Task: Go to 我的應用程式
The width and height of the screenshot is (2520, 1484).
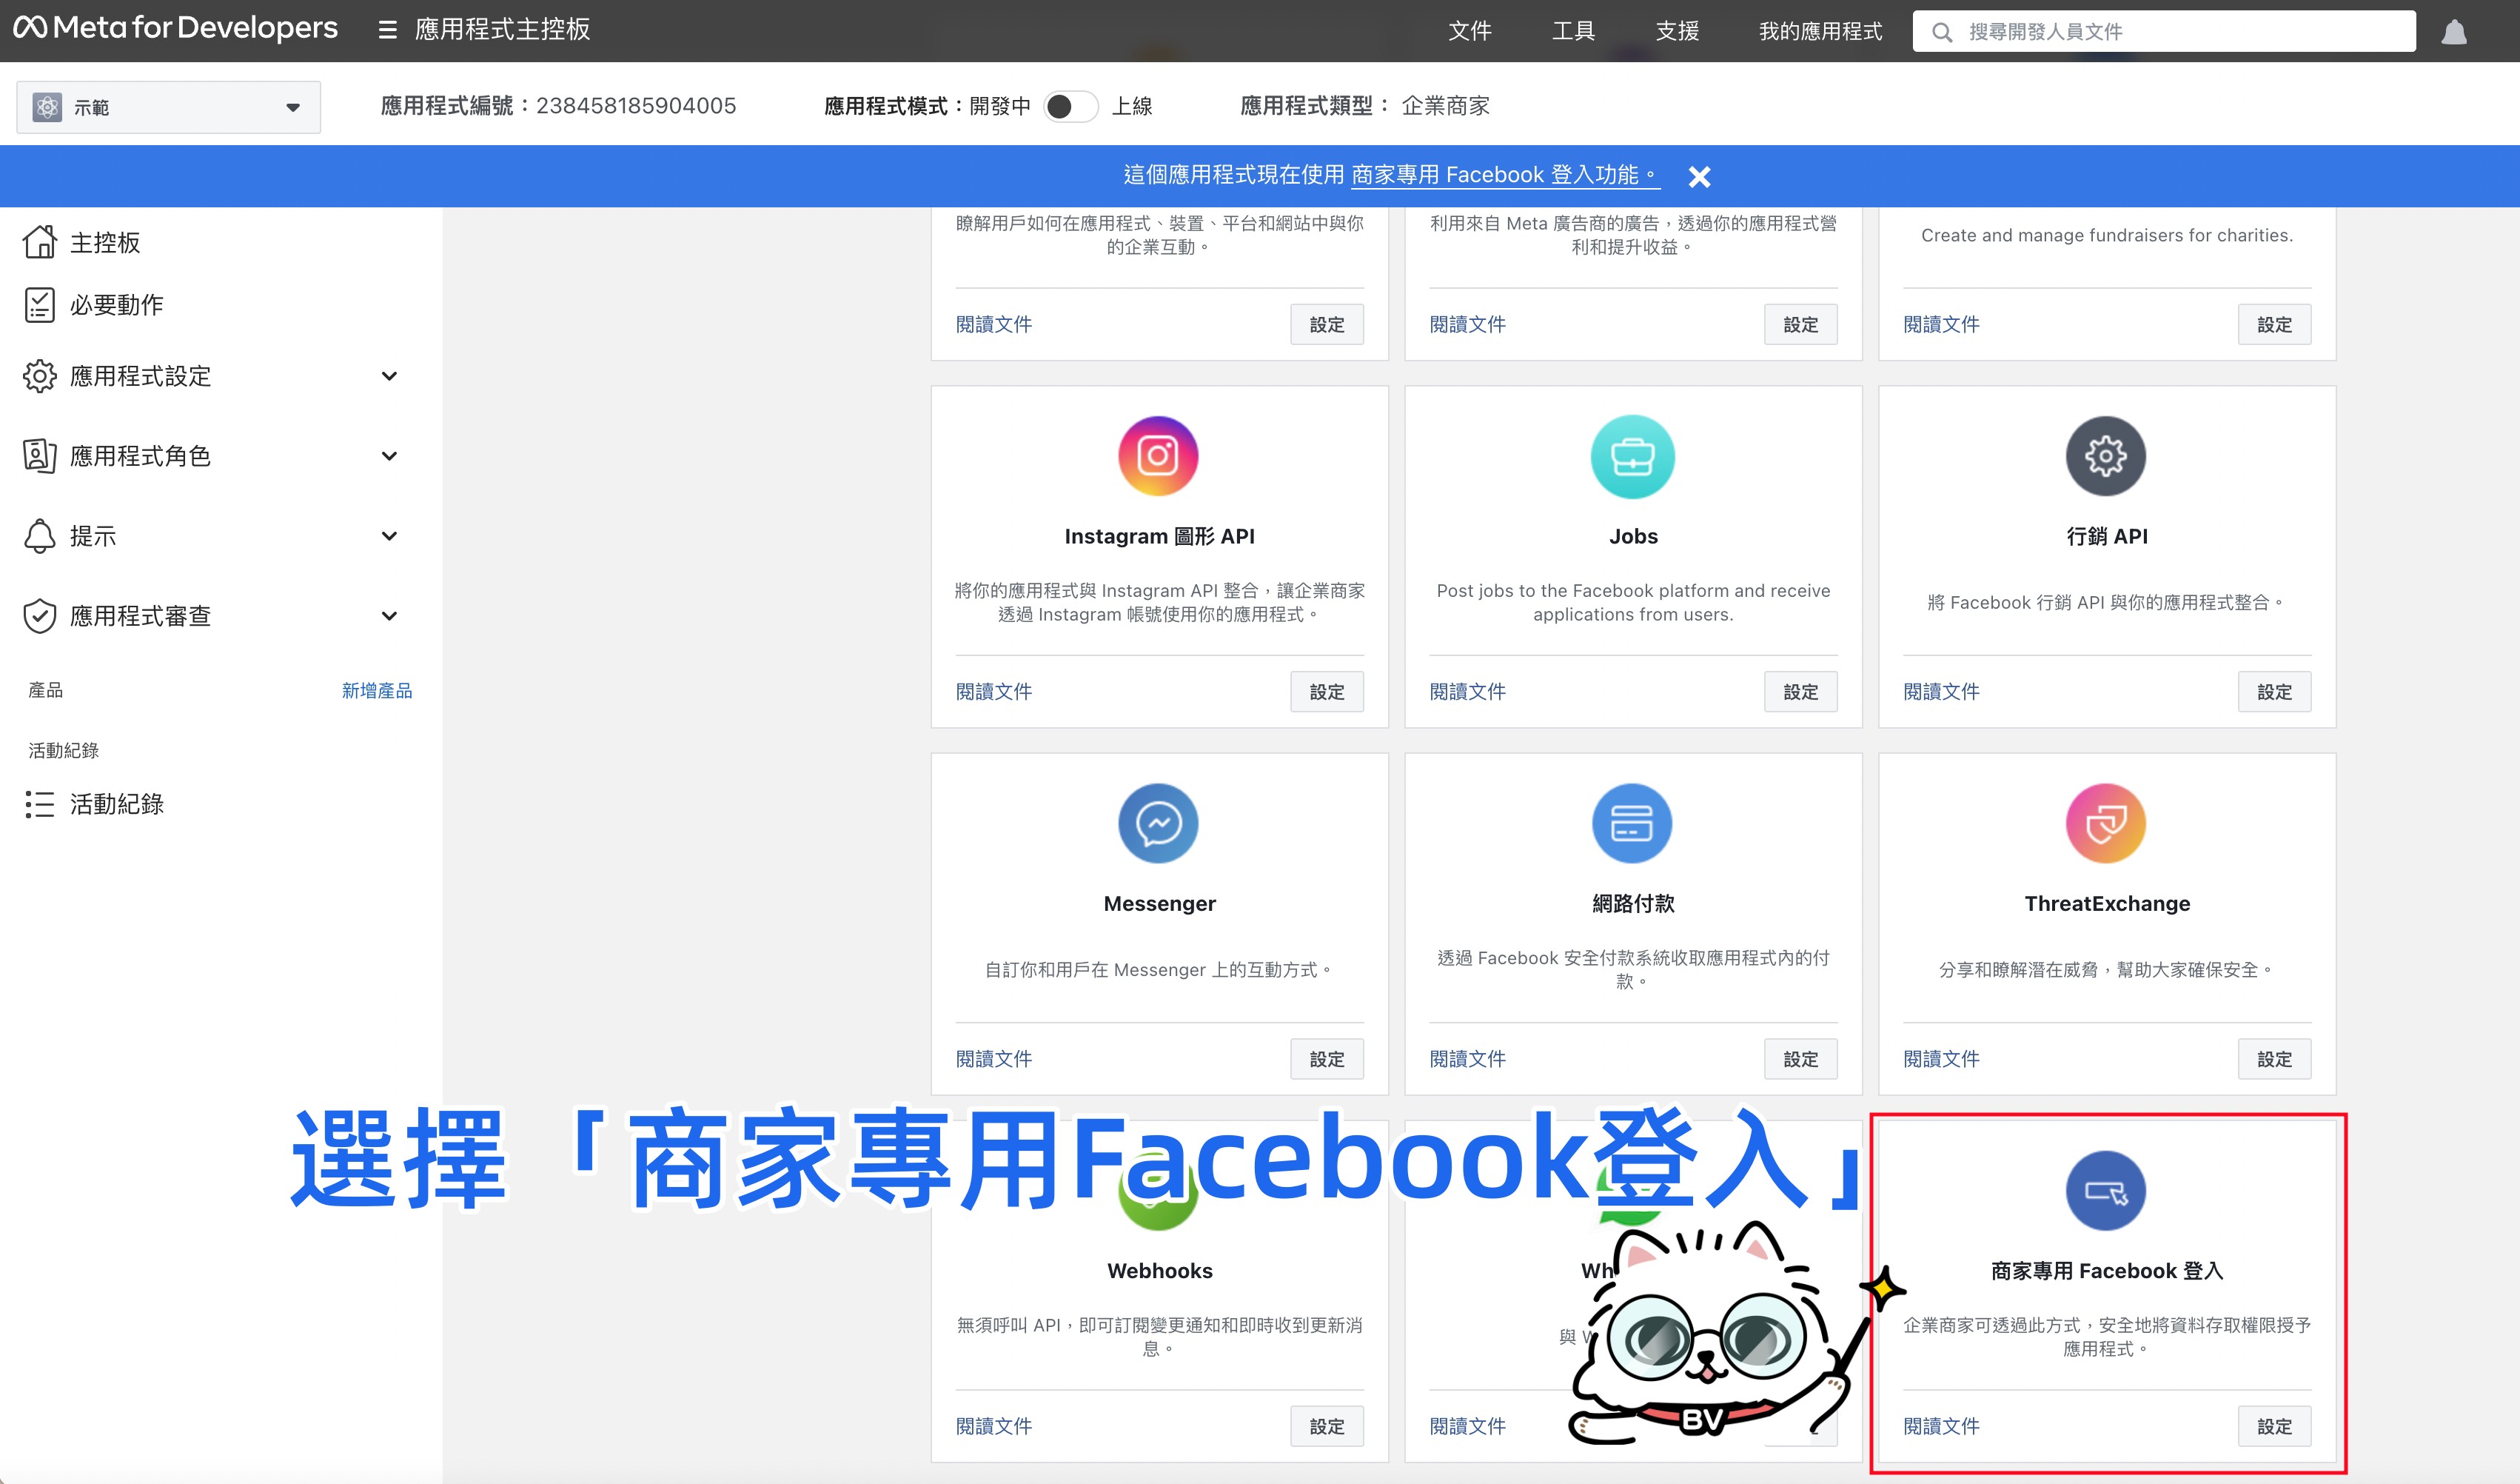Action: click(x=1820, y=31)
